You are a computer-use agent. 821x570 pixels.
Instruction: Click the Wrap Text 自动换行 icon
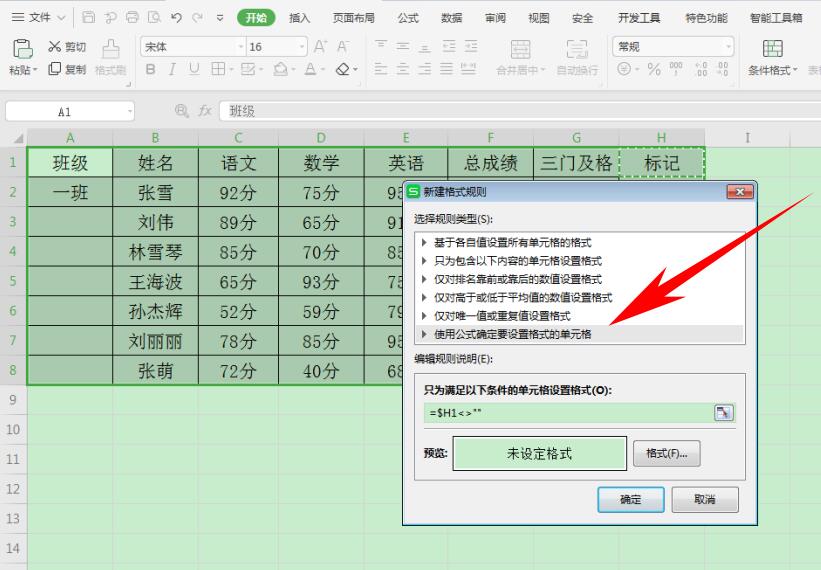pos(576,49)
